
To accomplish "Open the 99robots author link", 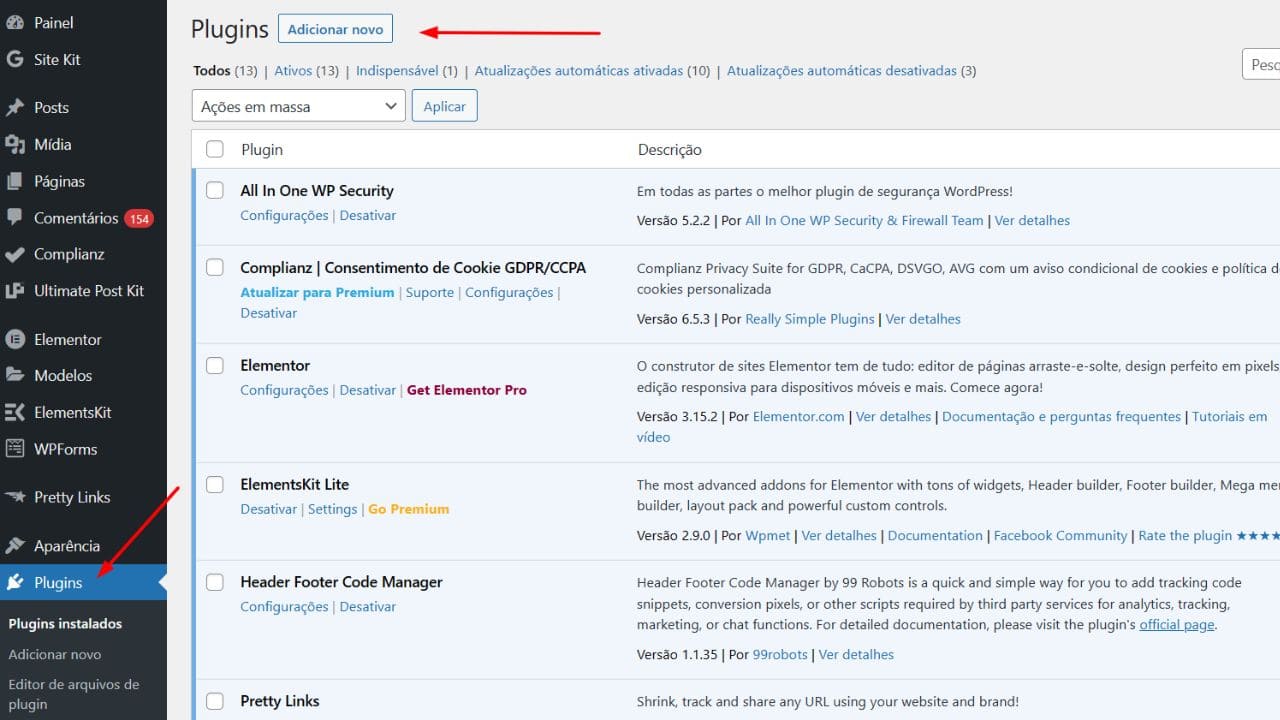I will point(780,654).
